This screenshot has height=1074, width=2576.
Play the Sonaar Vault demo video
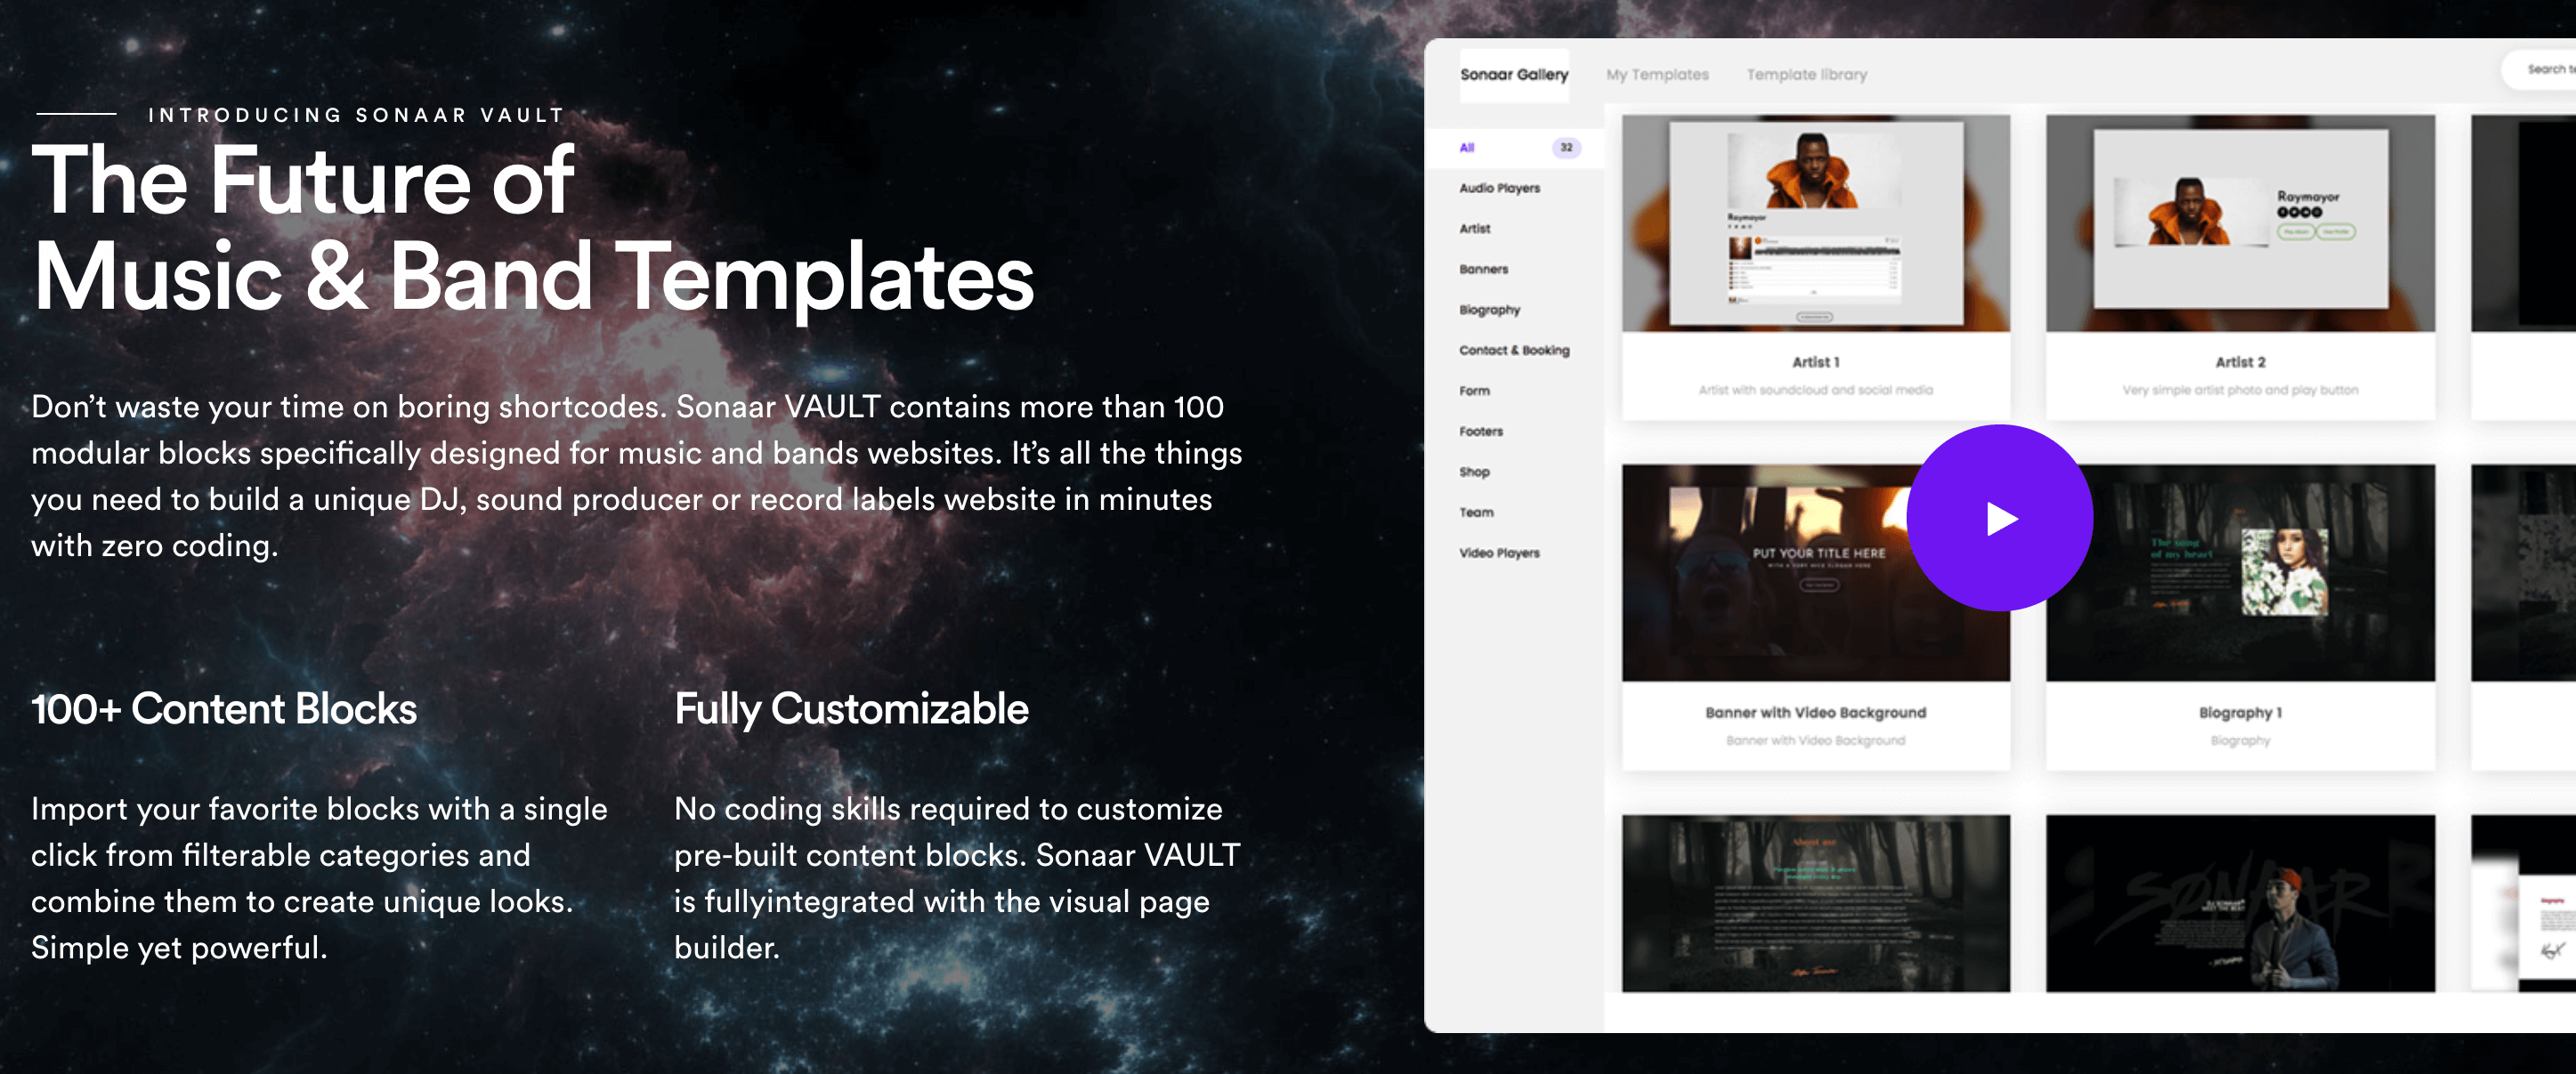pos(1999,518)
